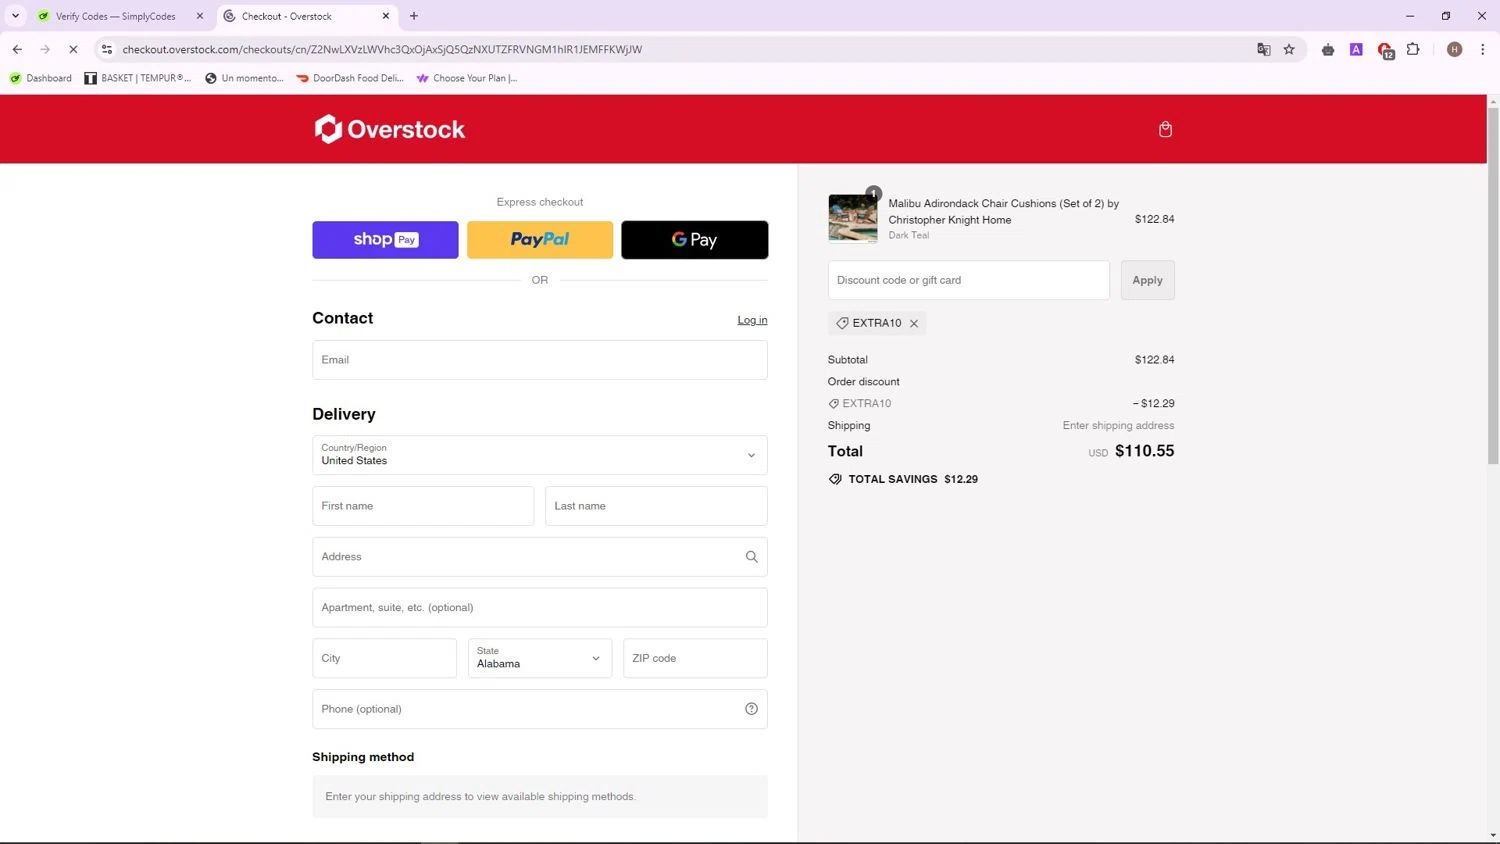Screen dimensions: 1500x844
Task: Open the shopping bag cart icon
Action: (x=1165, y=129)
